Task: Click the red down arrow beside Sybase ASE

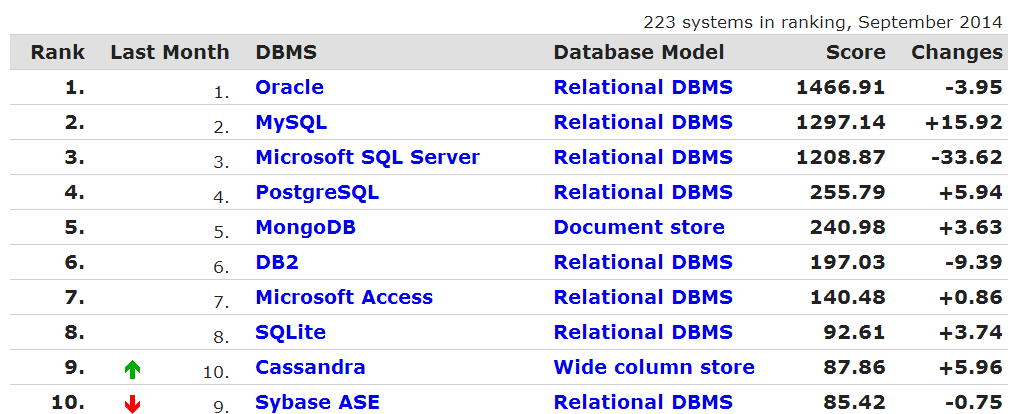Action: coord(132,404)
